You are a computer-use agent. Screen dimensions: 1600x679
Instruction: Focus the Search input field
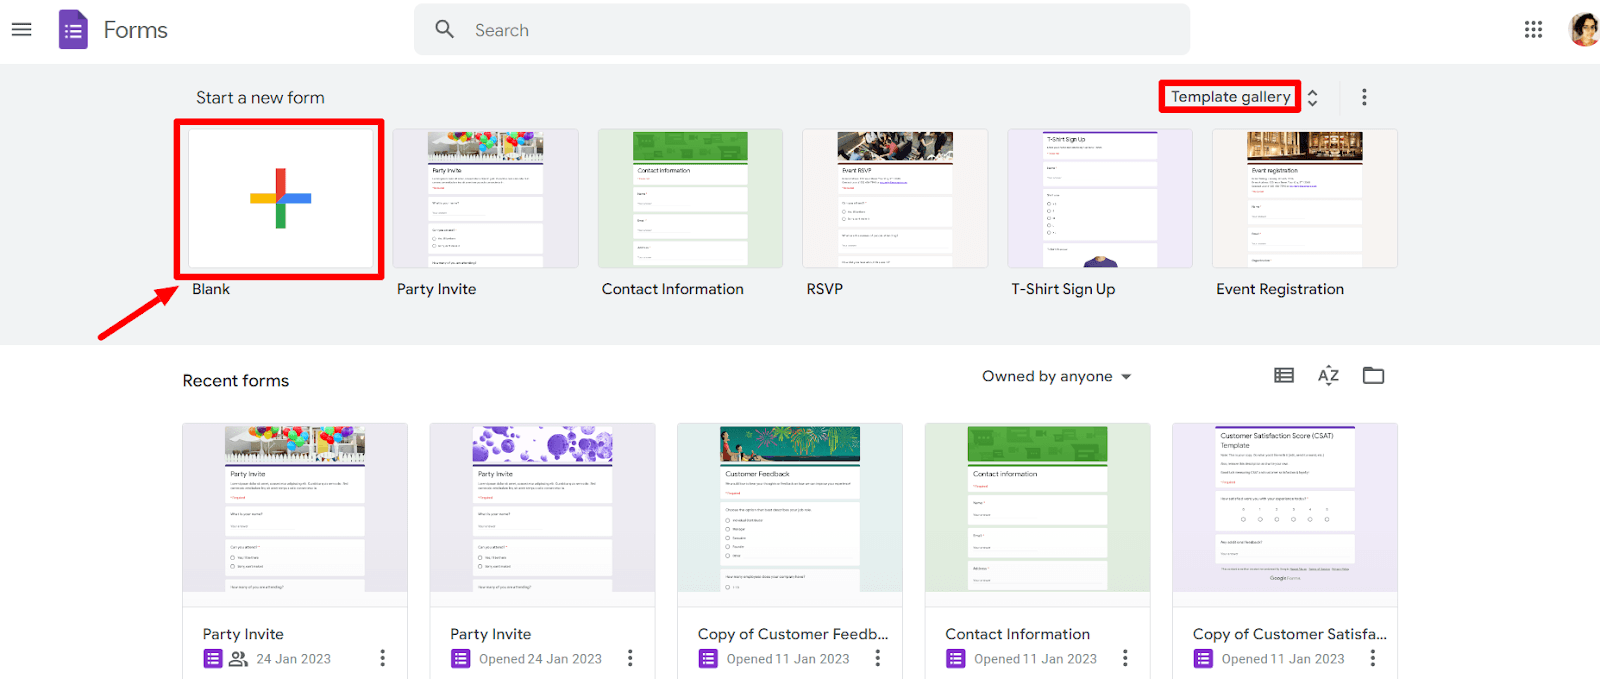point(802,30)
